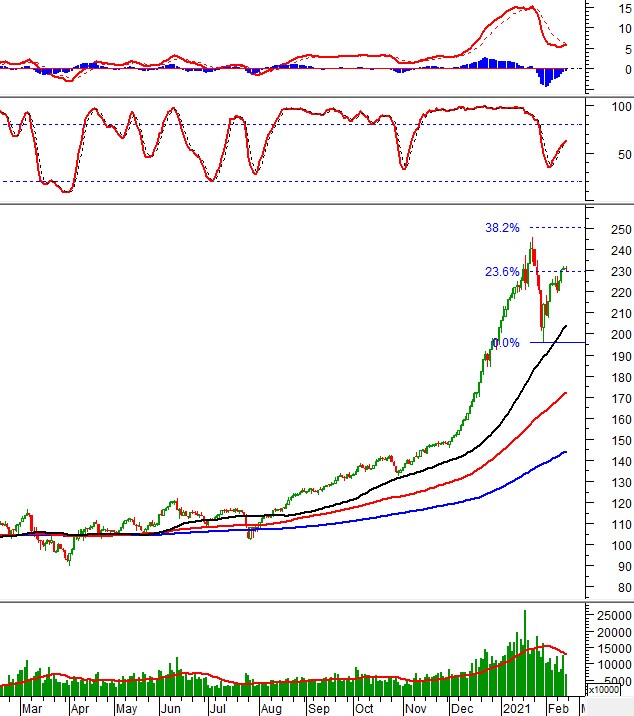634x716 pixels.
Task: Click the 15000 volume axis value
Action: pyautogui.click(x=614, y=648)
